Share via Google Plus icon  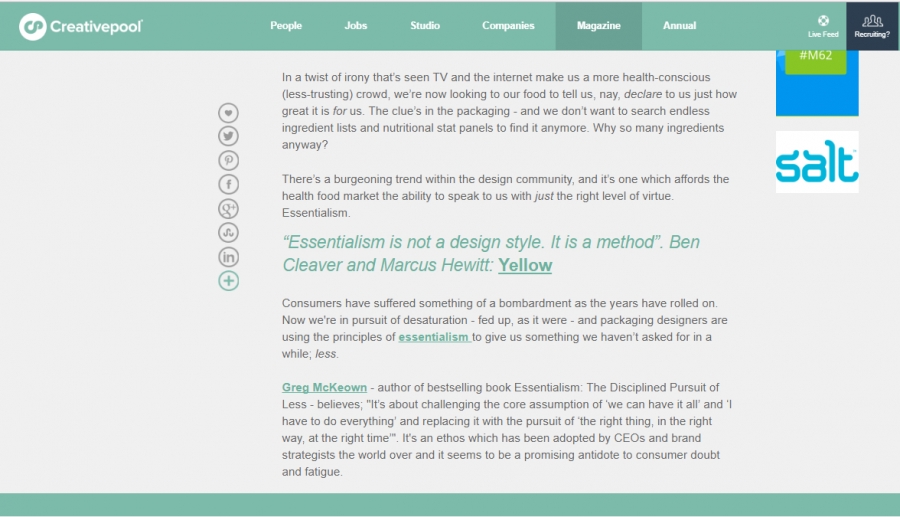pyautogui.click(x=229, y=209)
